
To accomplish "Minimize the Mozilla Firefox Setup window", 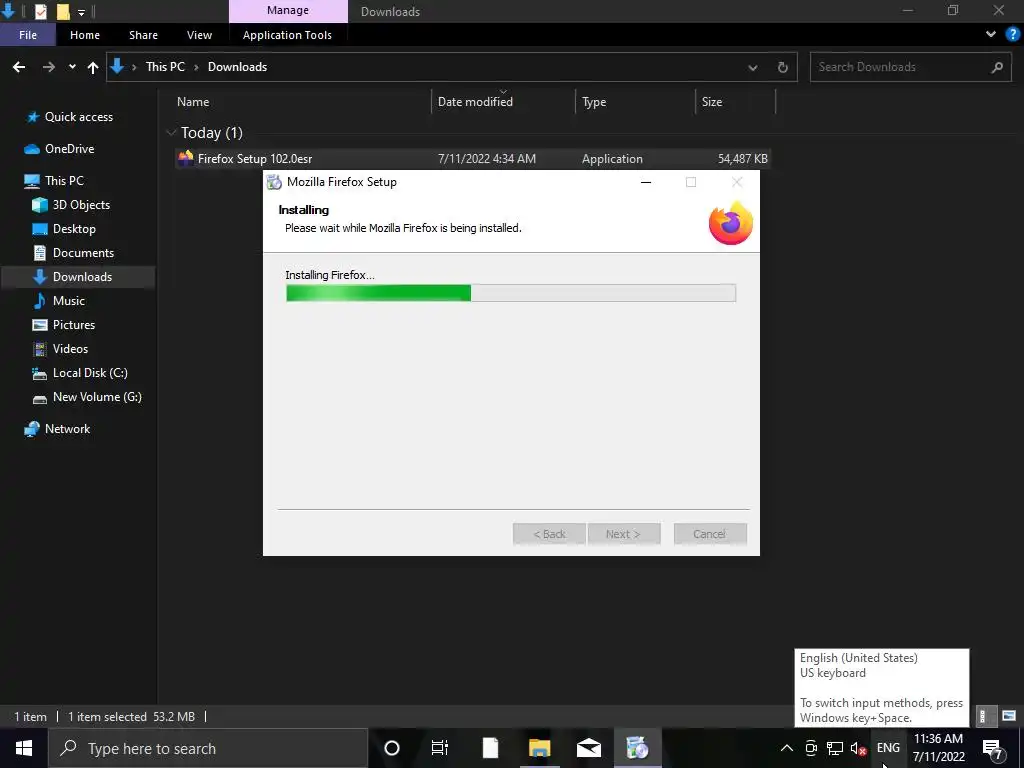I will 646,182.
